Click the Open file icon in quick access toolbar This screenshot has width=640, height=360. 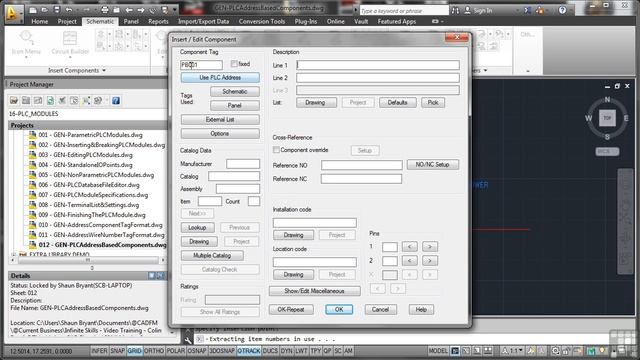click(x=44, y=10)
